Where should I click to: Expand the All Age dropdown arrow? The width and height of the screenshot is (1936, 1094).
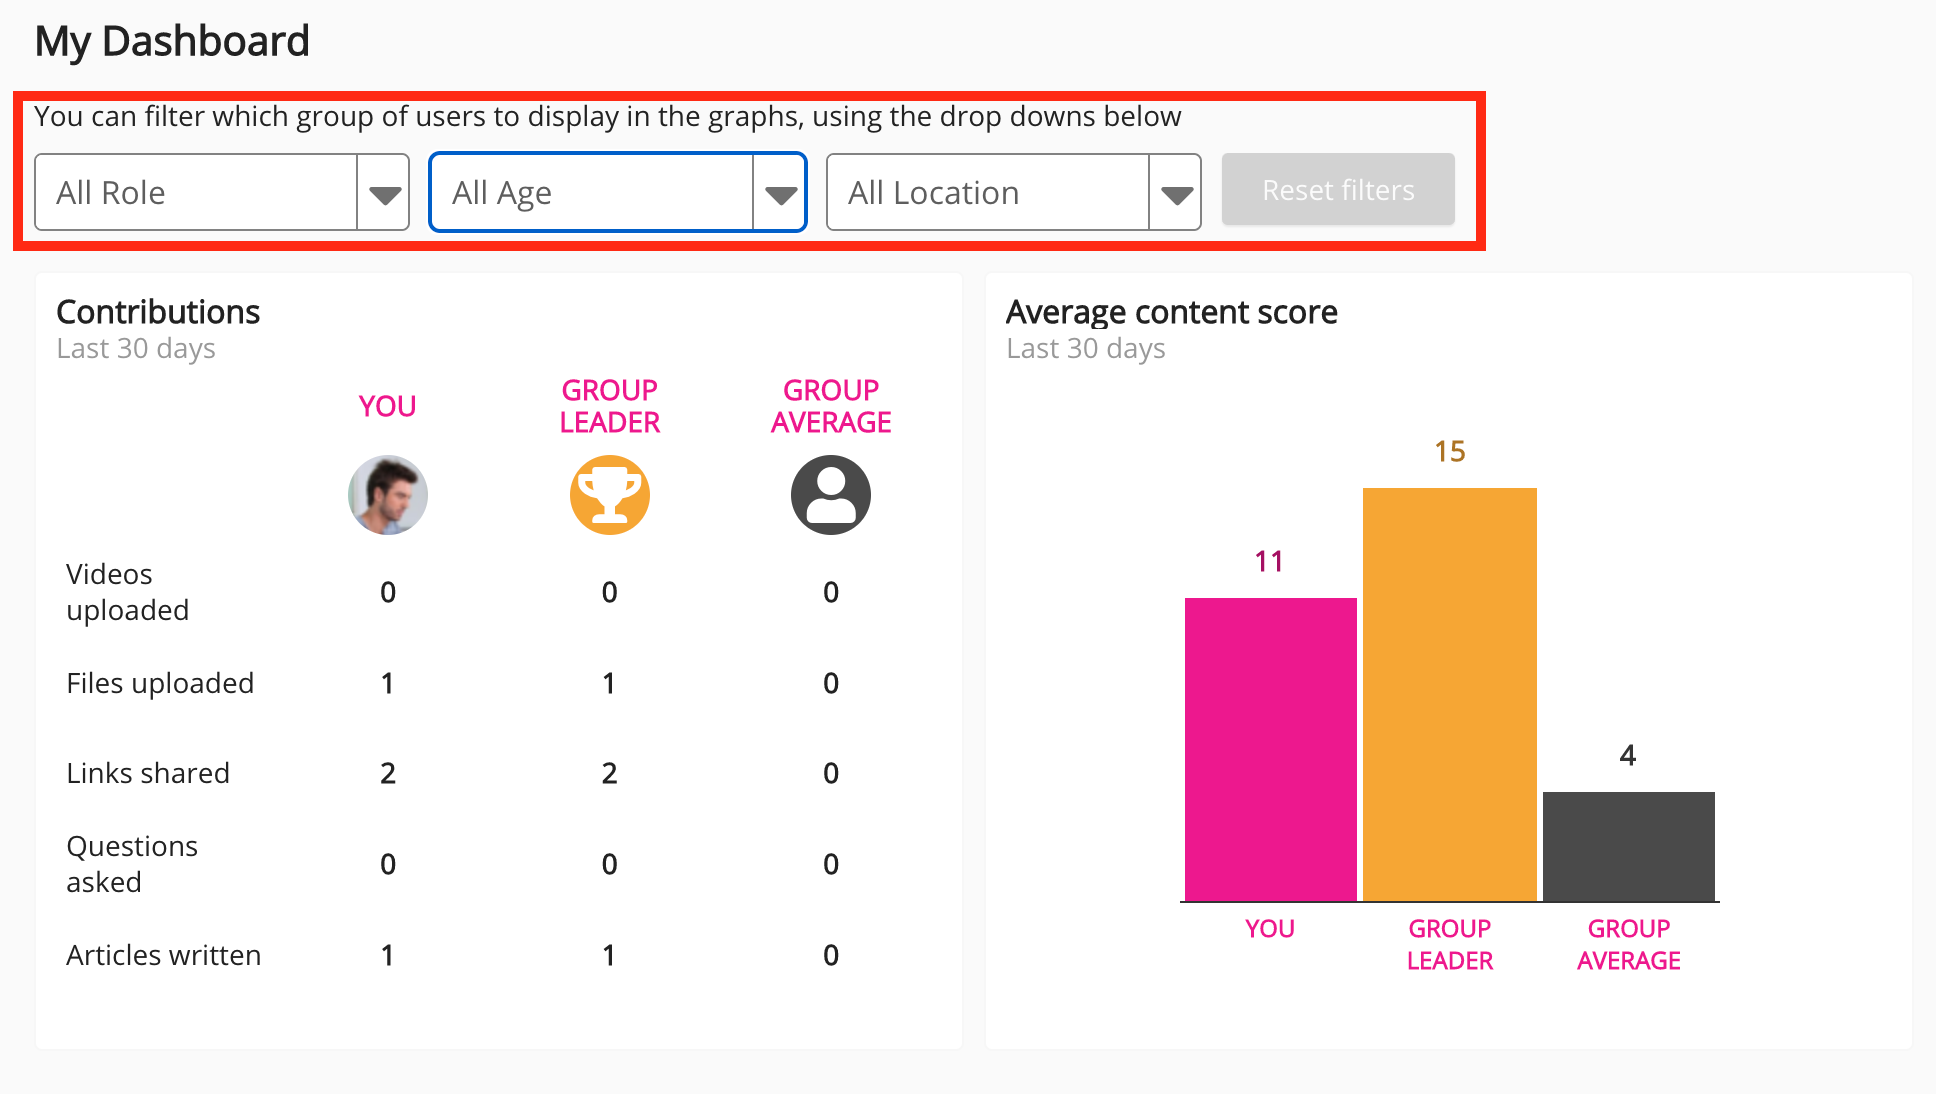(780, 193)
